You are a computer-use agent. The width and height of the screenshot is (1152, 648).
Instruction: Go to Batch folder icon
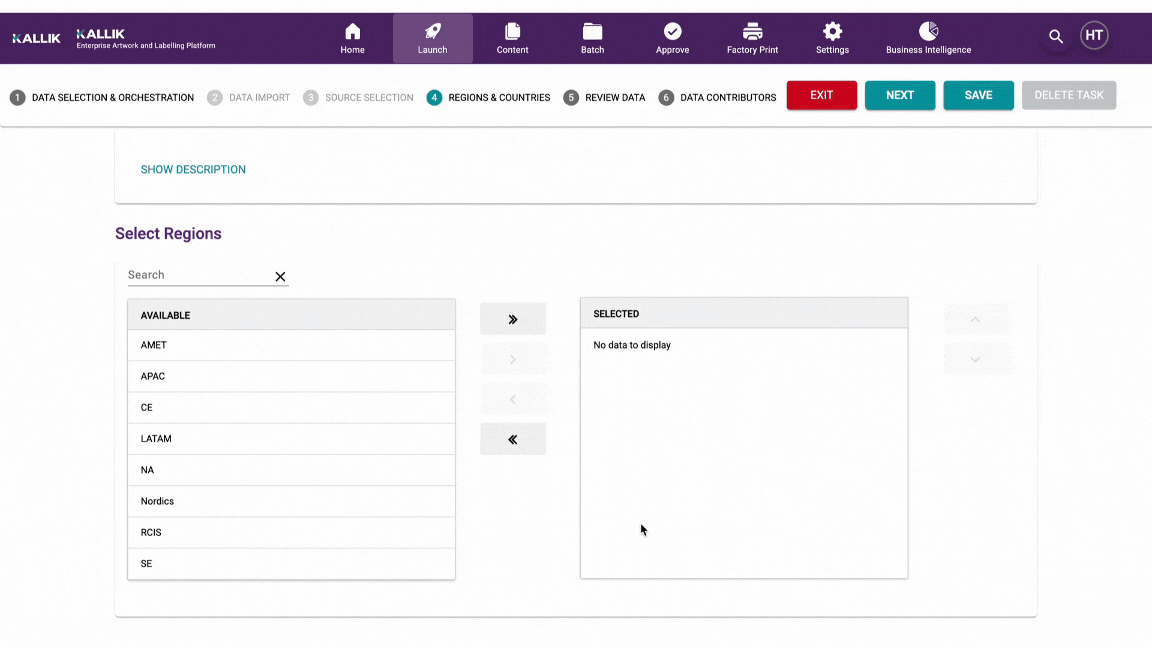592,32
